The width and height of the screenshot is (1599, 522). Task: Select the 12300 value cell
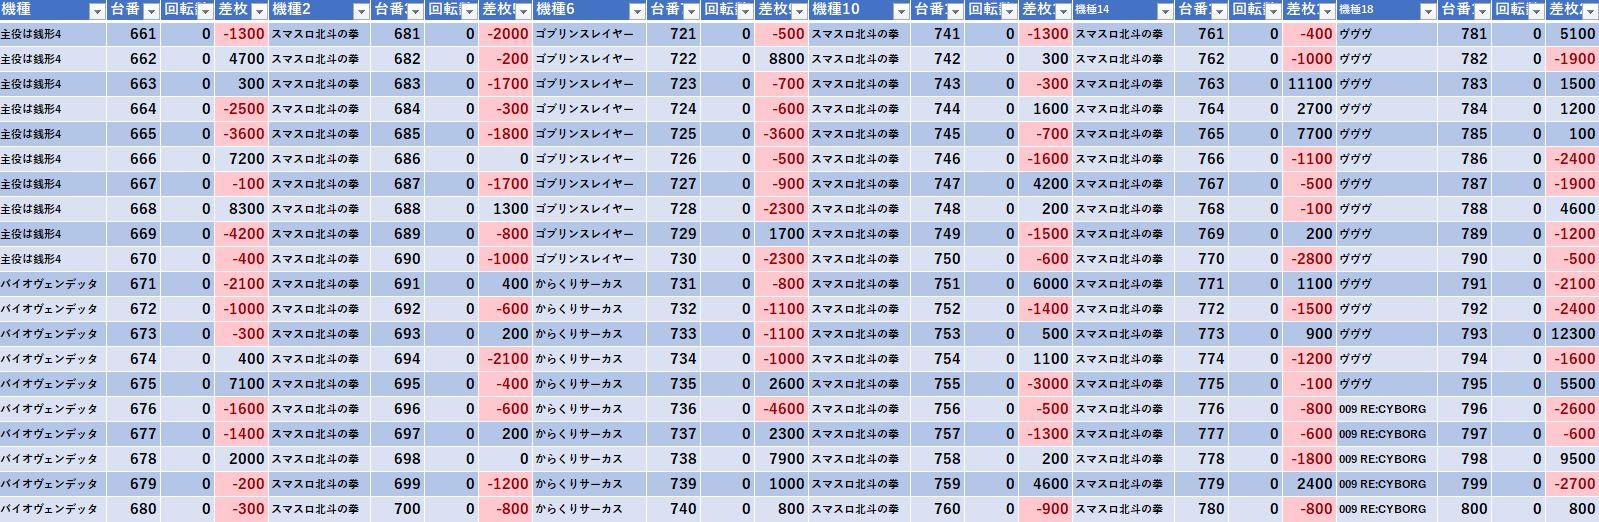click(1573, 334)
